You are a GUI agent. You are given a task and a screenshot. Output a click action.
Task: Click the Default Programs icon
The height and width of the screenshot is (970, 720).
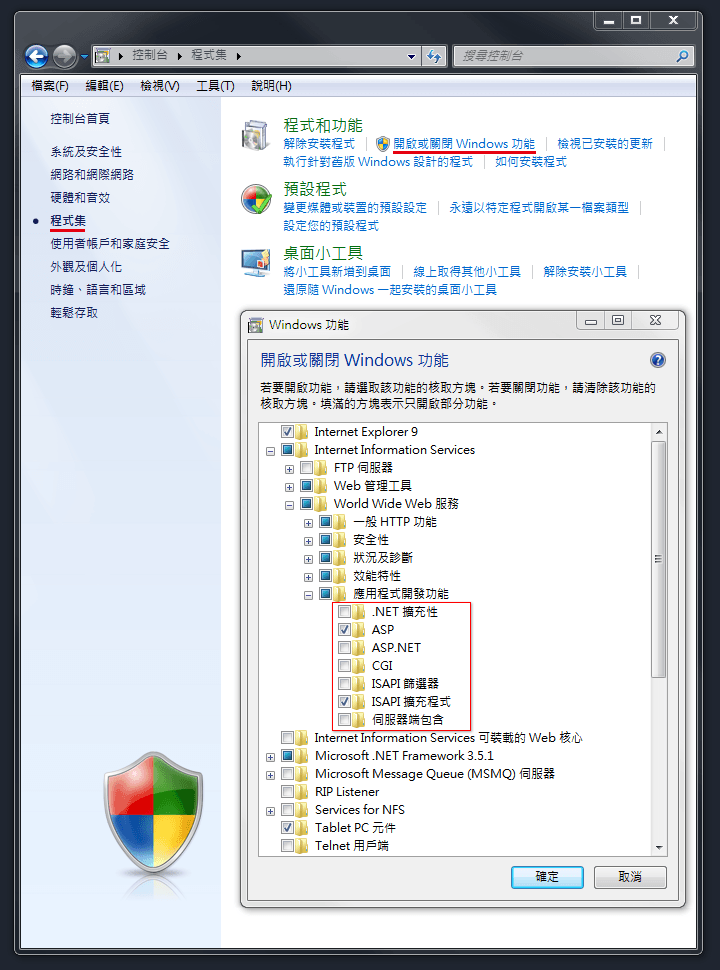coord(256,199)
